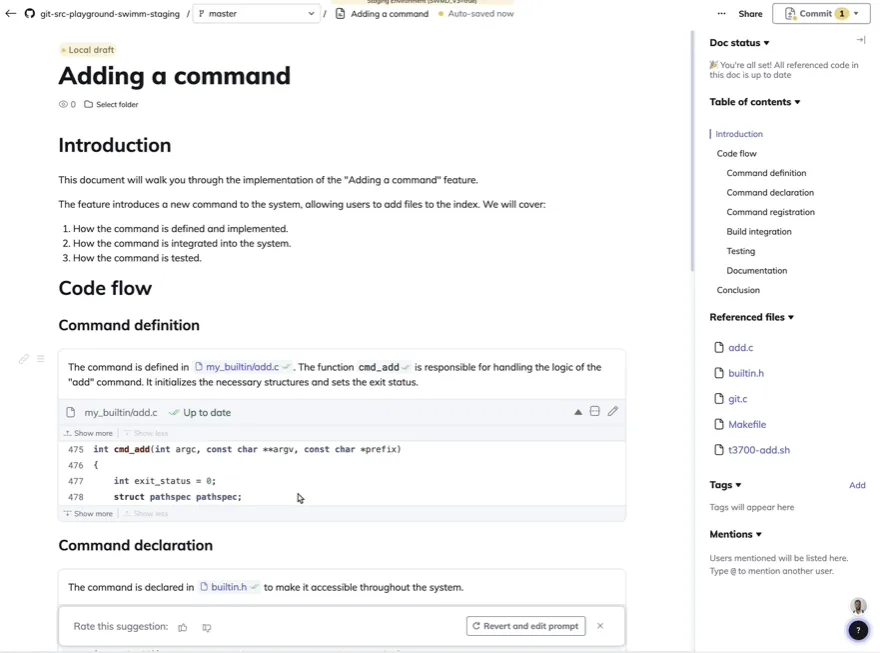Screen dimensions: 880x653
Task: Collapse the right sidebar panel
Action: (x=860, y=40)
